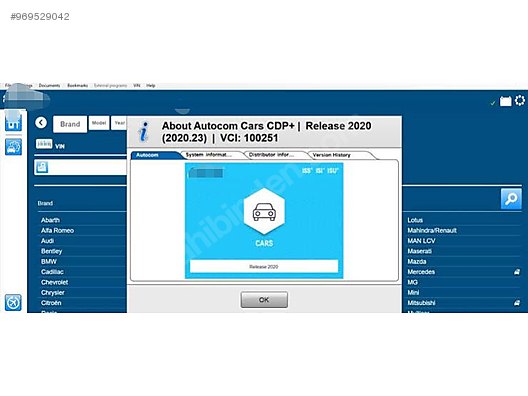528x396 pixels.
Task: Choose Maserati from brand list
Action: 420,251
